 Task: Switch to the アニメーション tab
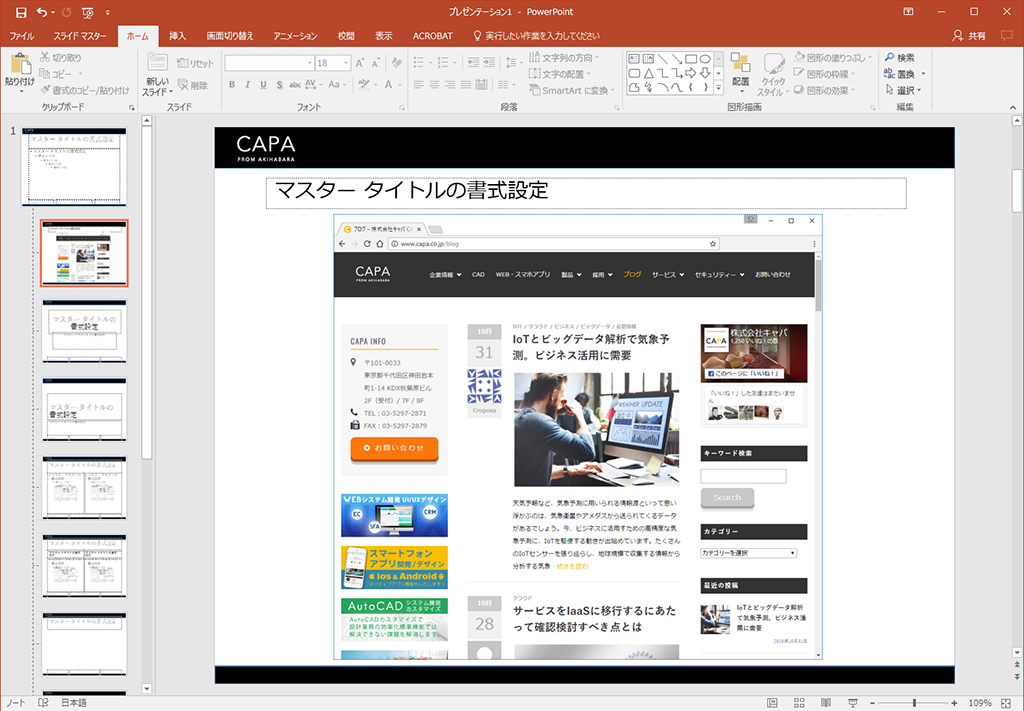[x=295, y=36]
